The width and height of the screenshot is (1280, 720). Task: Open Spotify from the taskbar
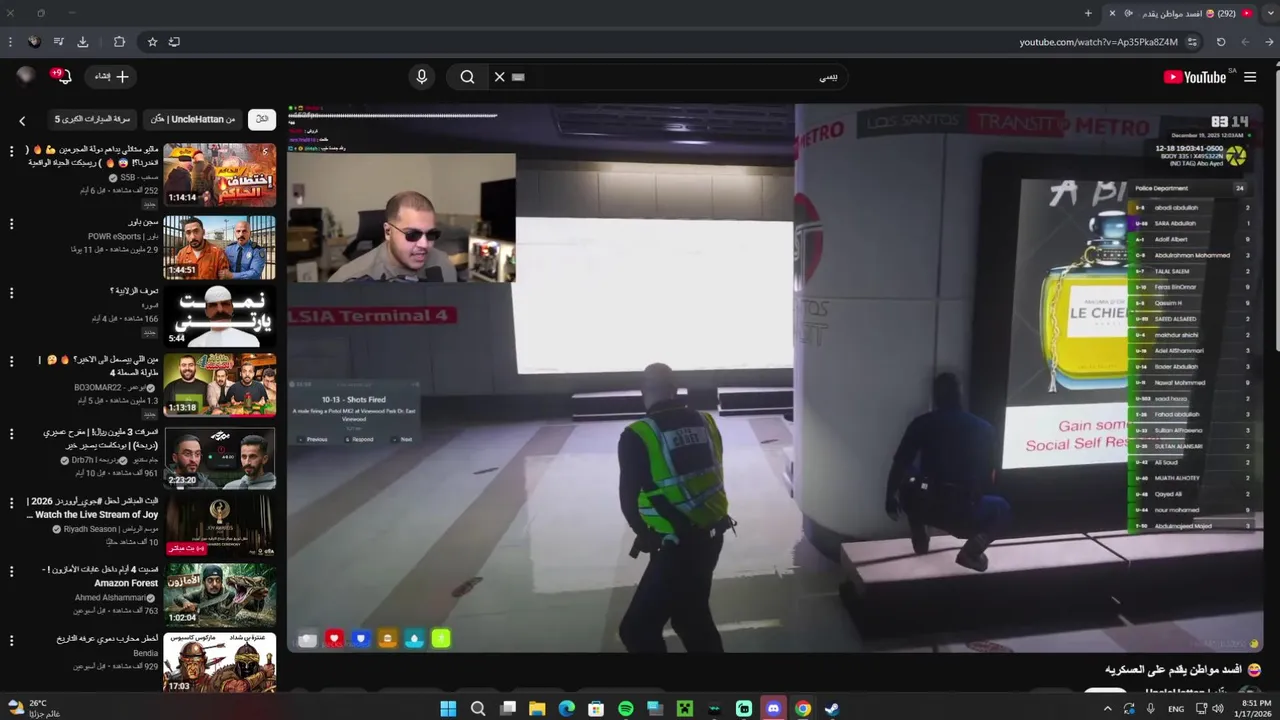[626, 709]
